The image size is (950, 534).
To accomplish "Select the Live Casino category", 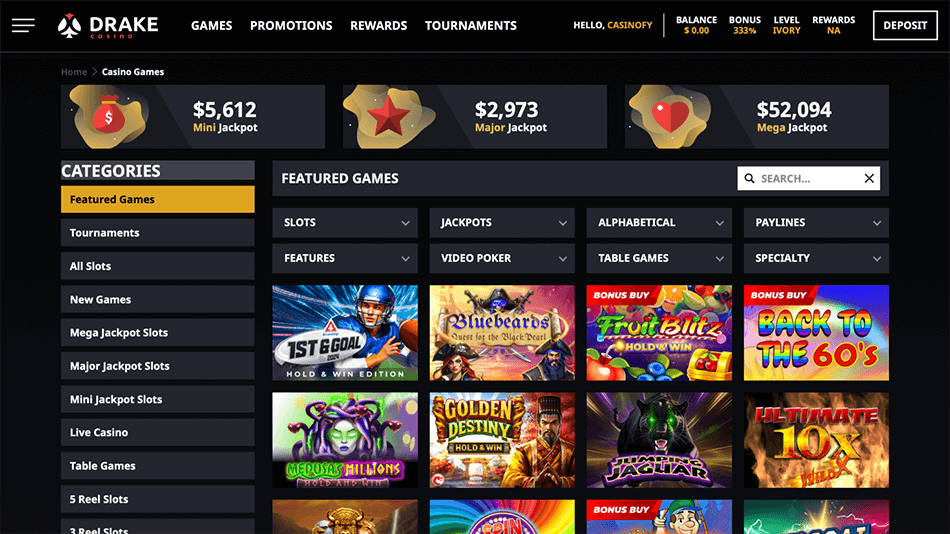I will pyautogui.click(x=158, y=432).
